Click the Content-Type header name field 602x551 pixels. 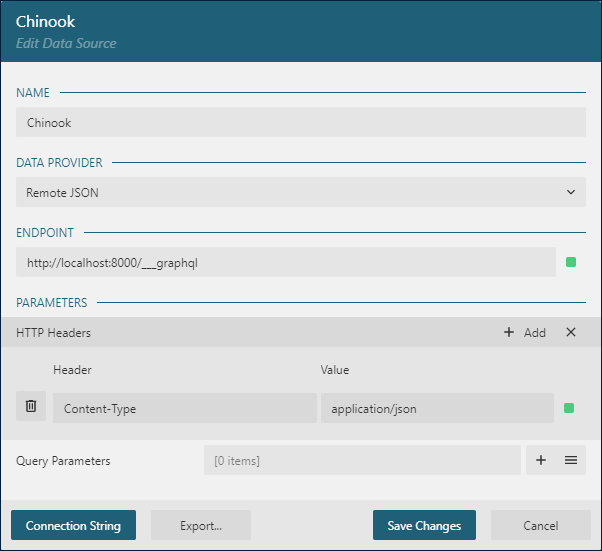point(184,408)
